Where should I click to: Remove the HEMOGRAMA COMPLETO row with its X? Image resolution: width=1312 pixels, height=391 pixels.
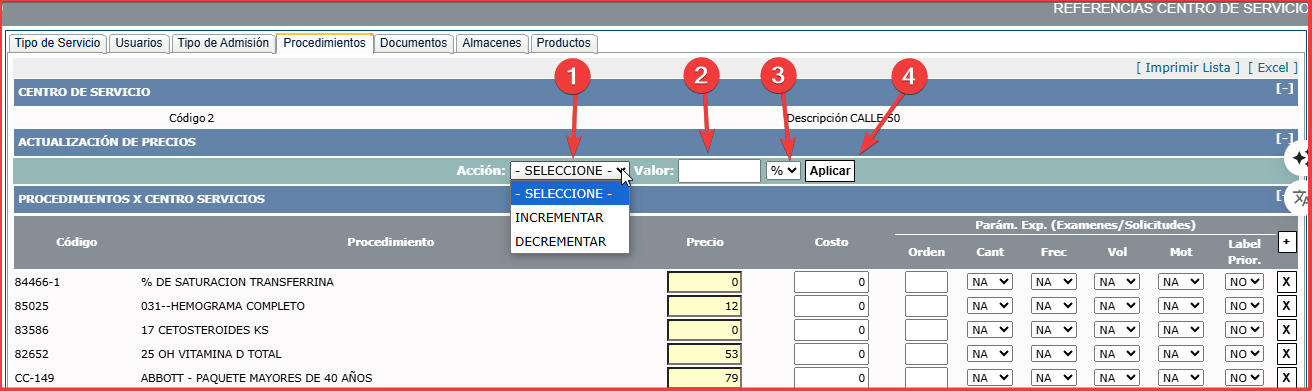(x=1287, y=306)
